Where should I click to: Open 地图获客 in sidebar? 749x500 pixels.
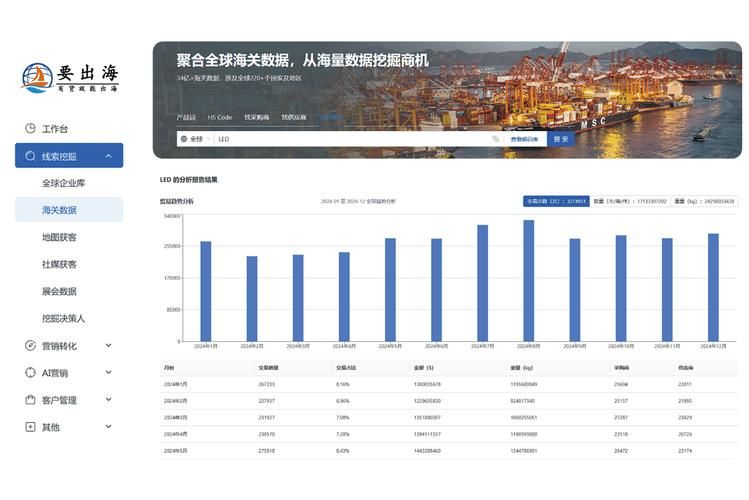(59, 237)
